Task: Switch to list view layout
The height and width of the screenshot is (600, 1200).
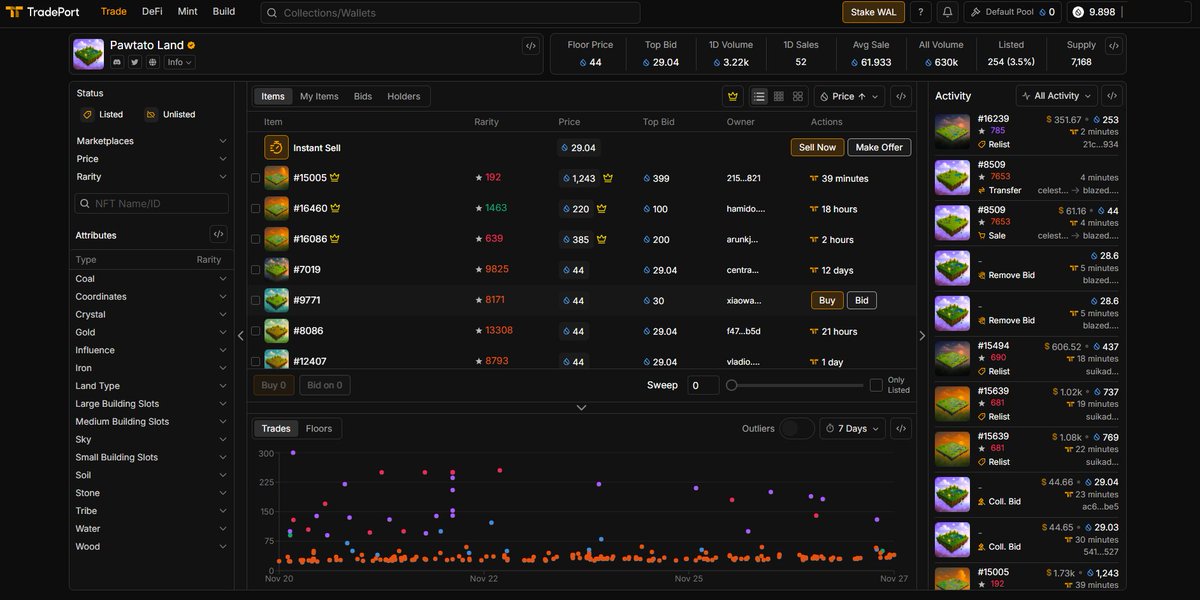Action: pos(760,96)
